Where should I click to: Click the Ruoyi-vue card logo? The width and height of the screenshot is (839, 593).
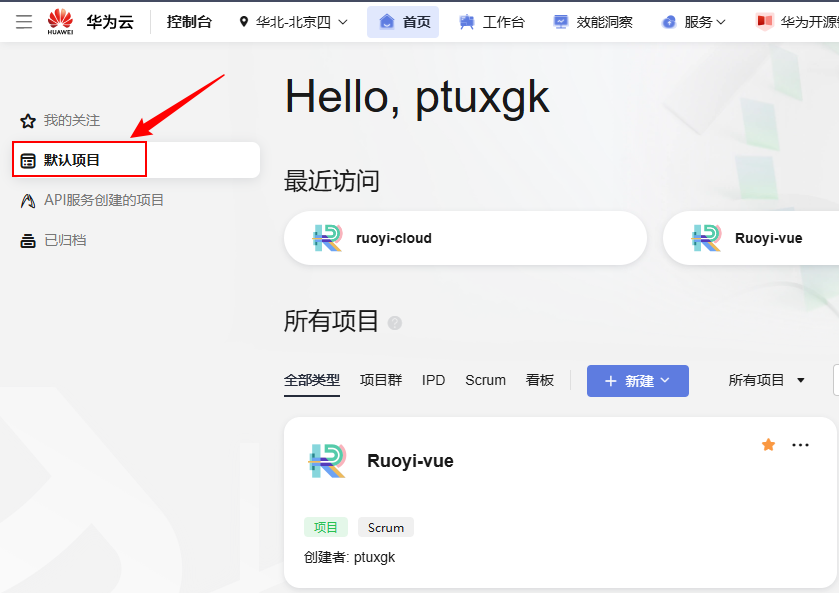point(327,460)
